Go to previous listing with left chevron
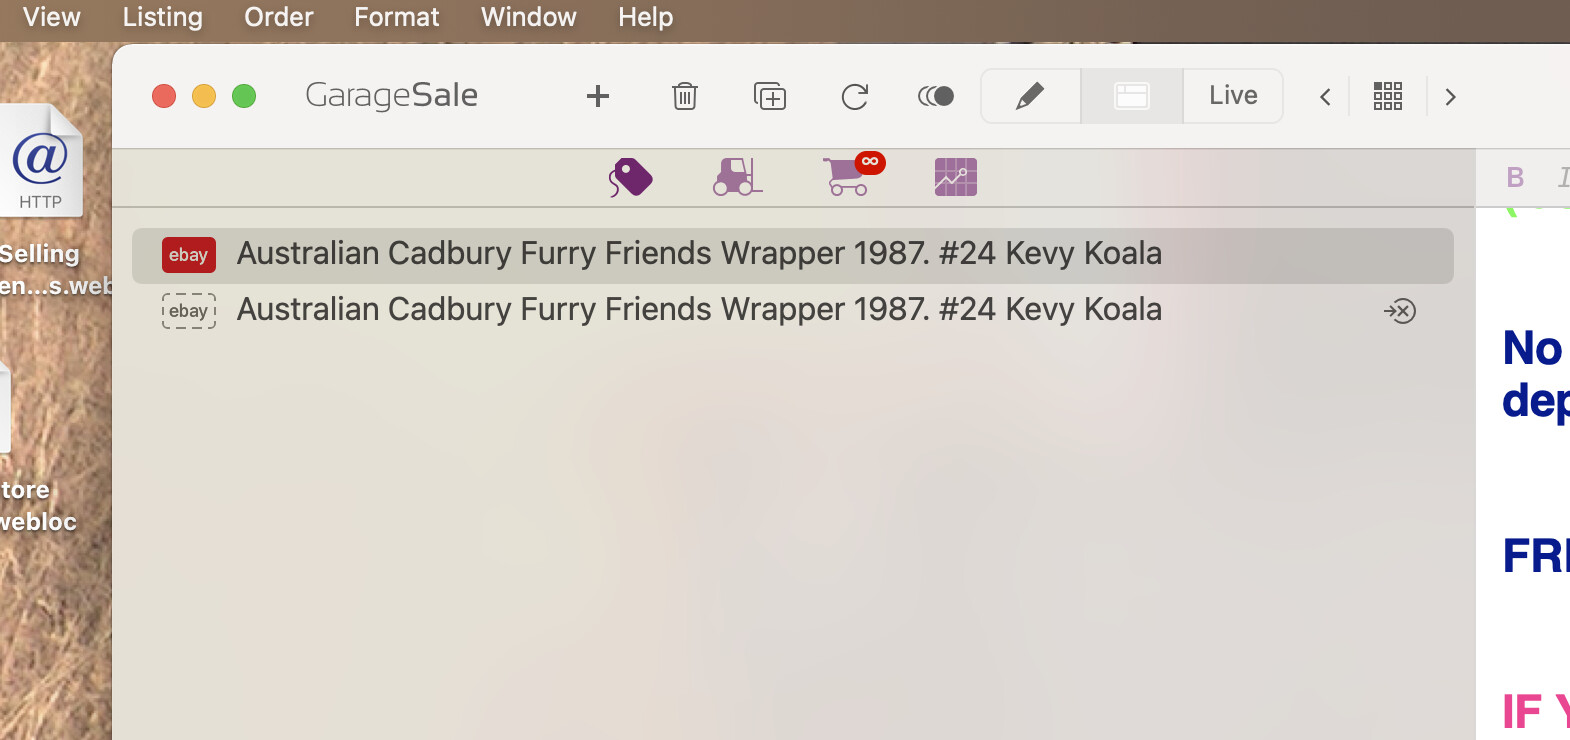 [1325, 97]
